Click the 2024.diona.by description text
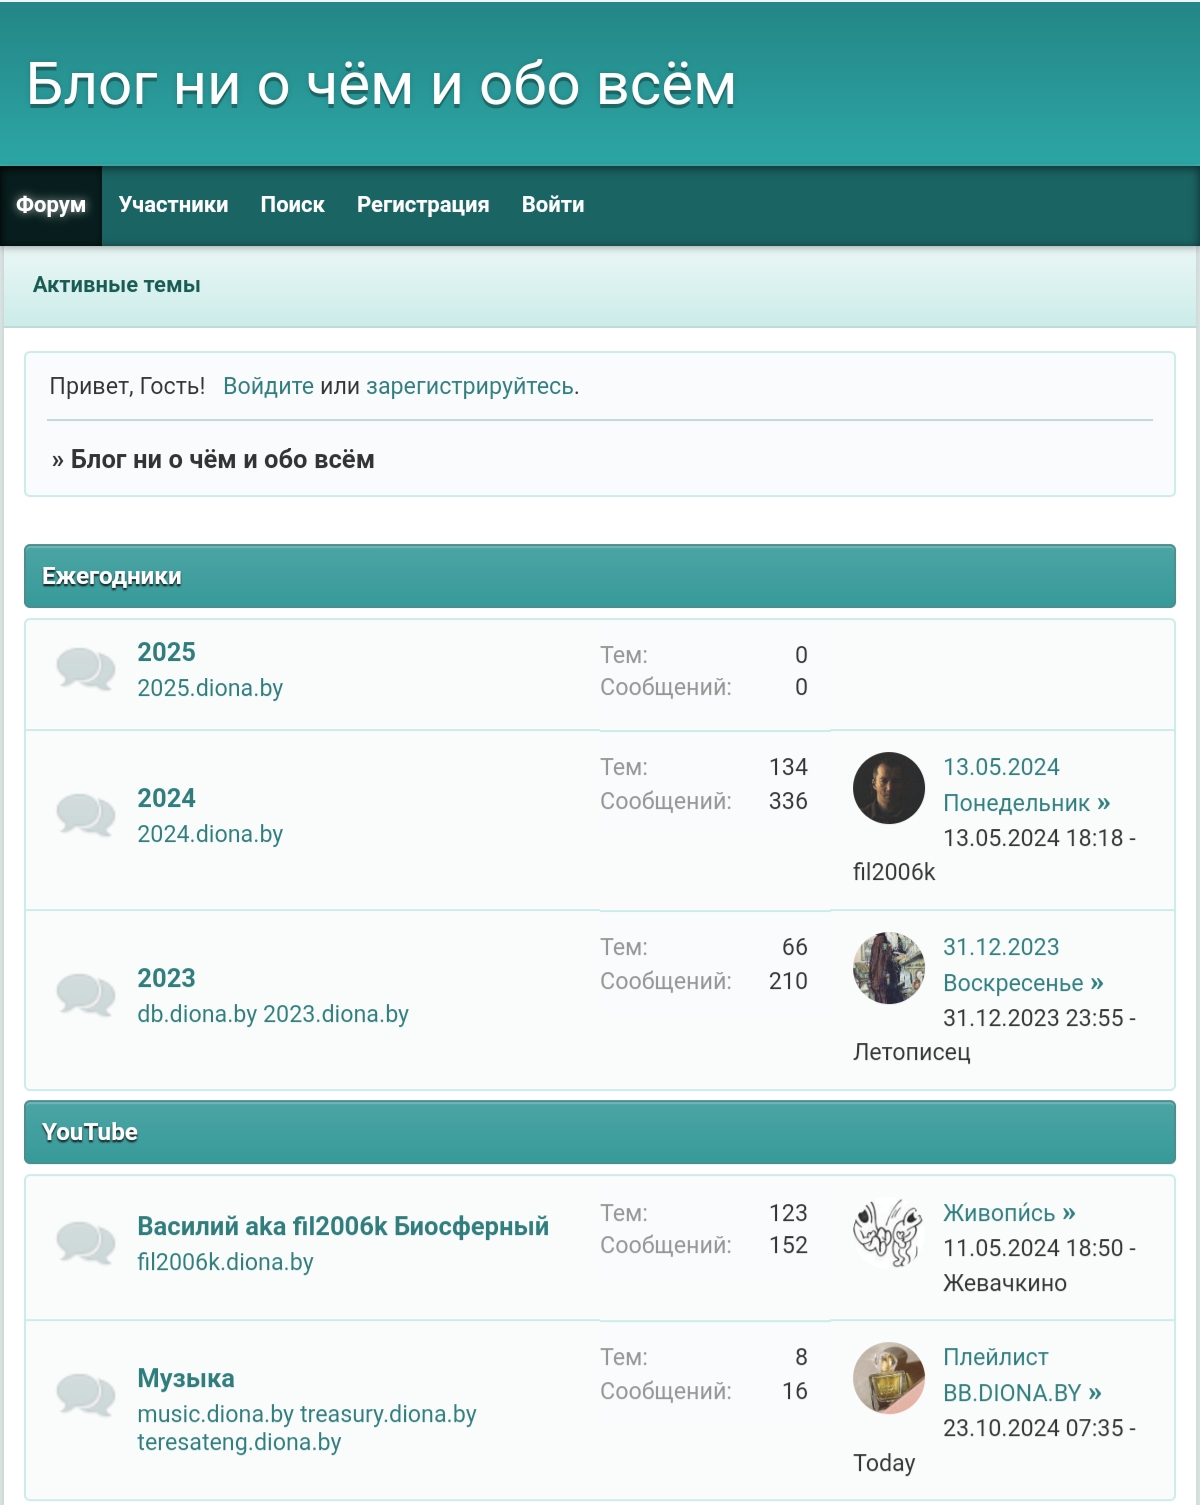The width and height of the screenshot is (1200, 1505). 210,834
